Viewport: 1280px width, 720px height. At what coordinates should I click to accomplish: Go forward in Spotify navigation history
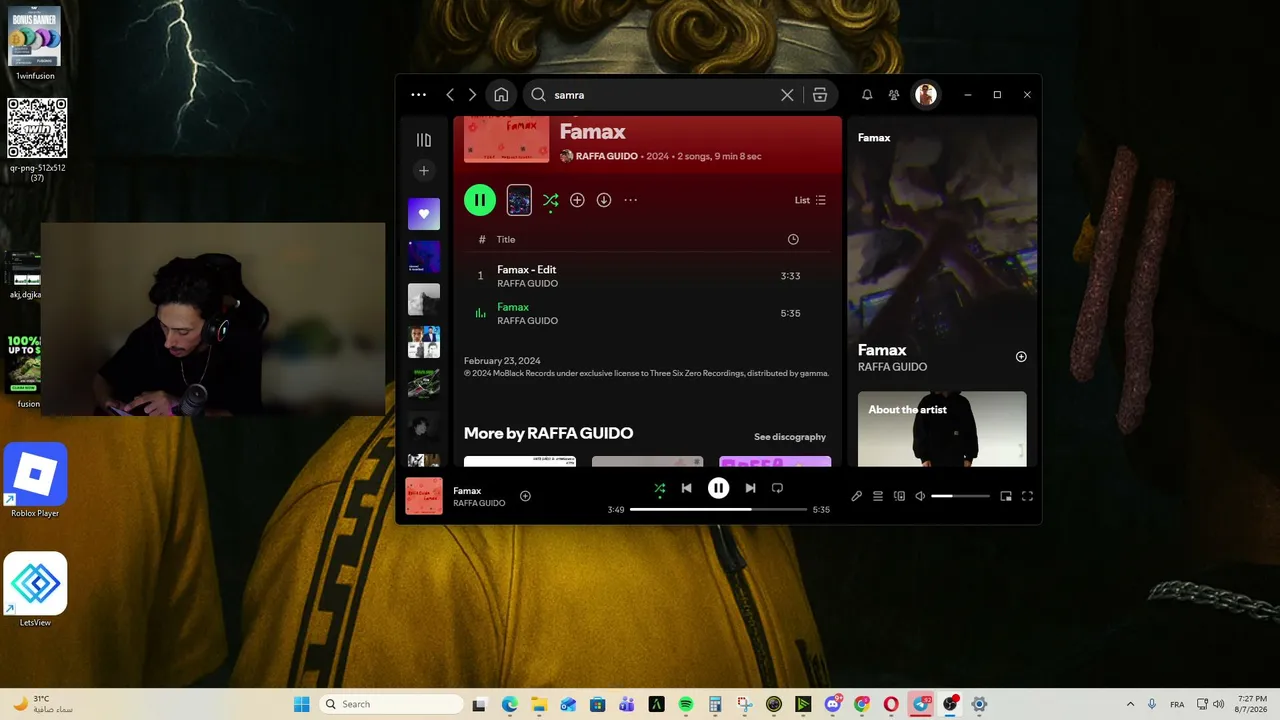[473, 95]
